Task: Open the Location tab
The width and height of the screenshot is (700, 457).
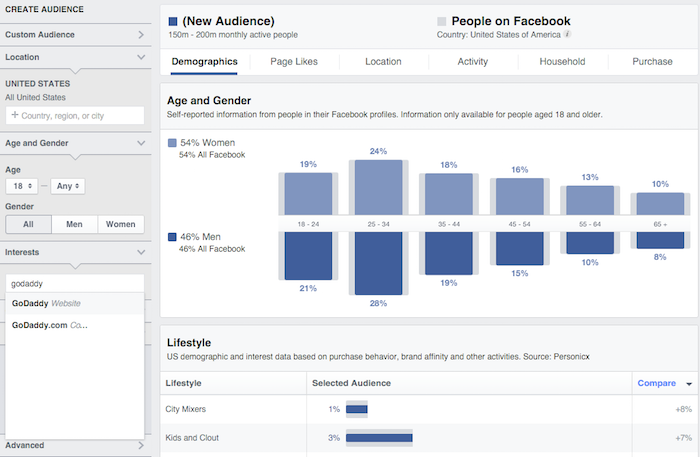Action: pos(383,62)
